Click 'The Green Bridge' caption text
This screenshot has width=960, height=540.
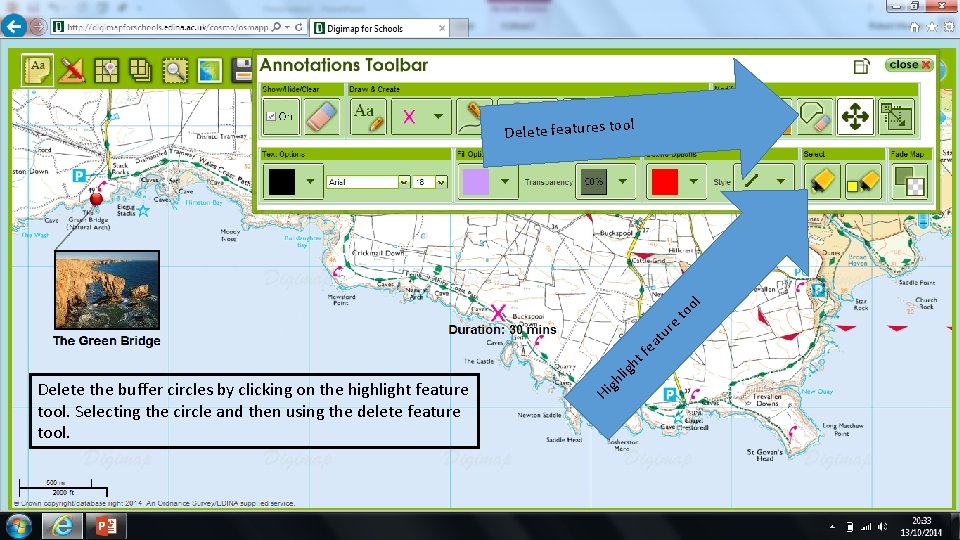coord(107,340)
